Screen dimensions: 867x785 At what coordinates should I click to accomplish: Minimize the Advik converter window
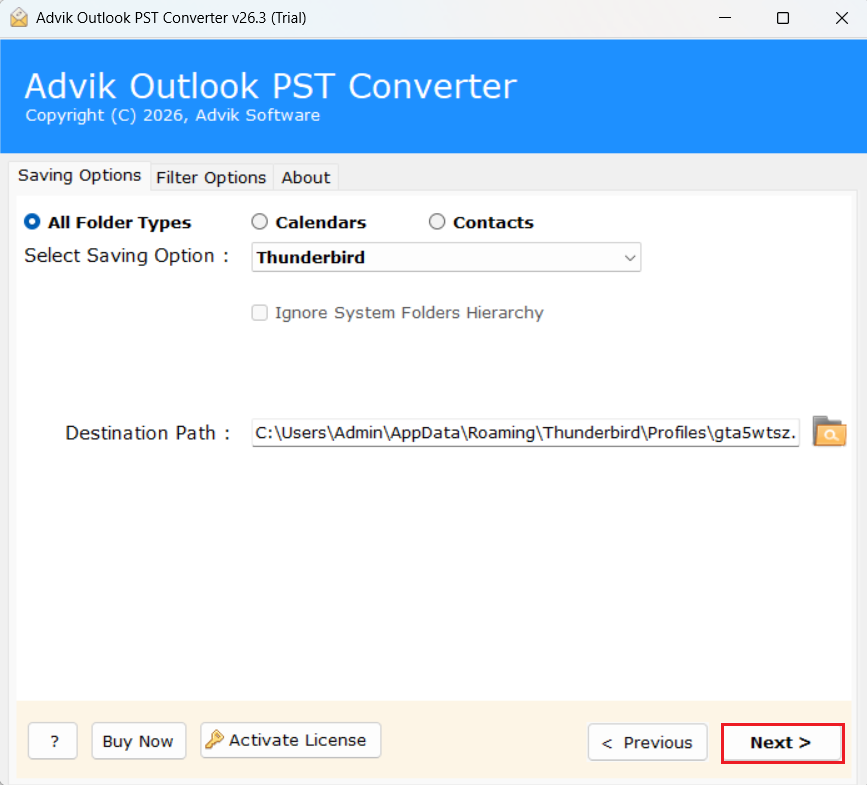point(725,18)
